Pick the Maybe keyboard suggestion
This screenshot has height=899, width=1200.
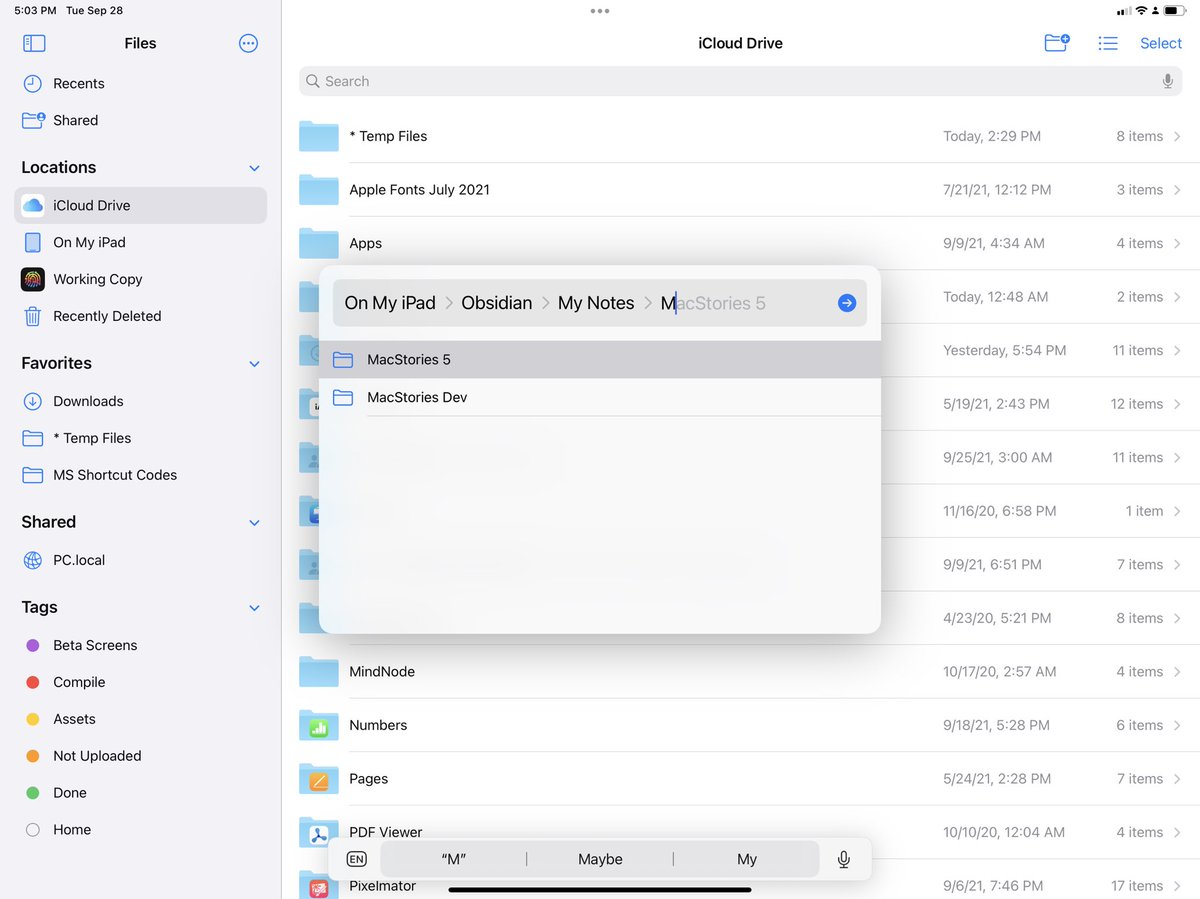pyautogui.click(x=600, y=859)
